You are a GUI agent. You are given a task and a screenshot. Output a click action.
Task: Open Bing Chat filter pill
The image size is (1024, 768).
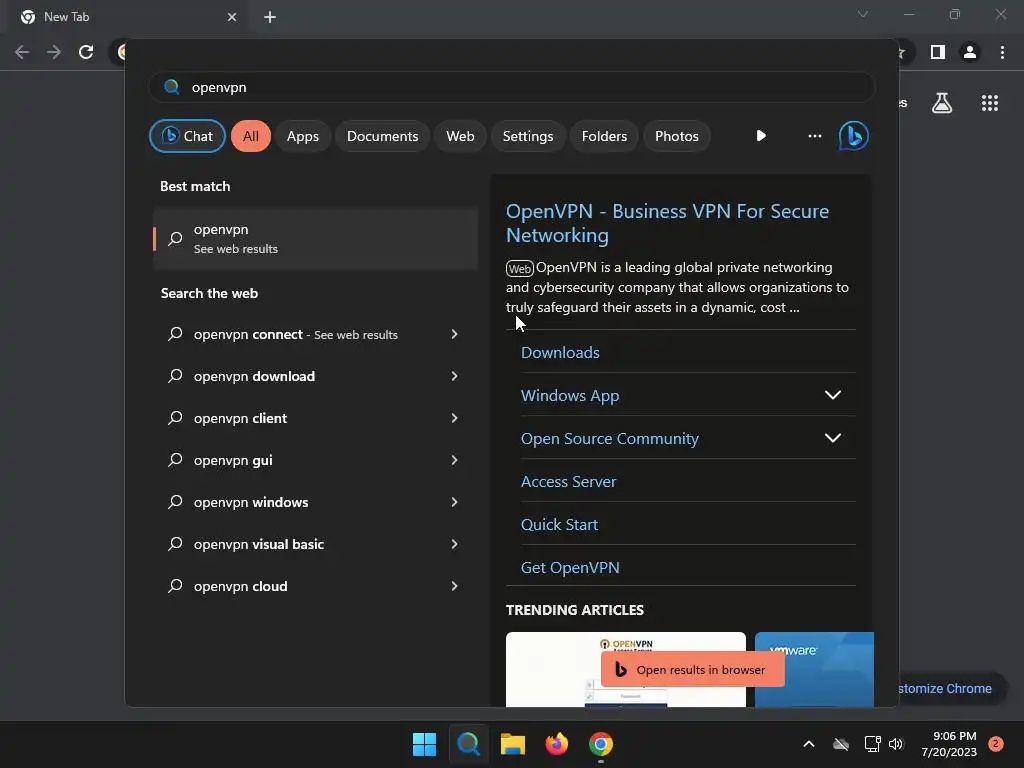point(187,136)
